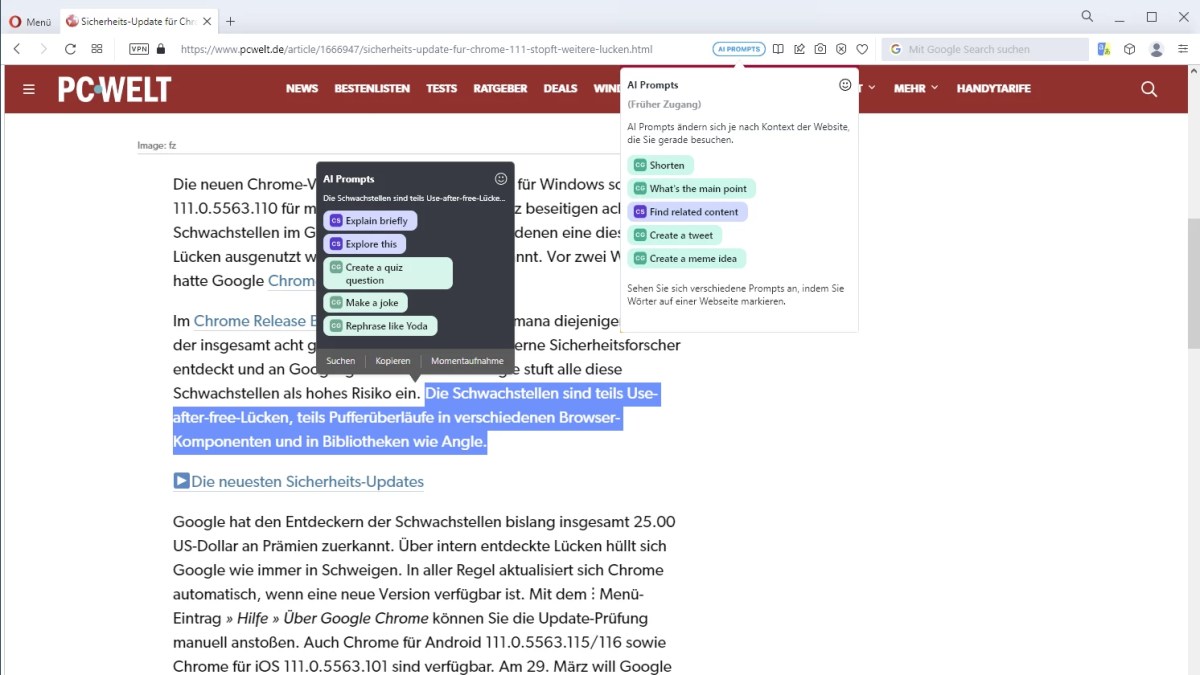This screenshot has width=1200, height=675.
Task: Click the AI PROMPTS pill button
Action: (739, 49)
